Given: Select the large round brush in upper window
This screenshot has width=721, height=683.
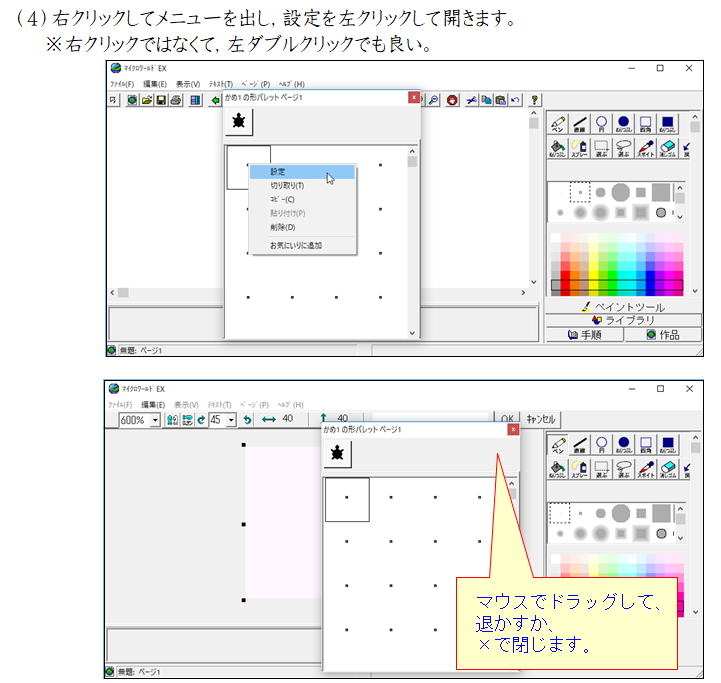Looking at the screenshot, I should click(x=620, y=192).
